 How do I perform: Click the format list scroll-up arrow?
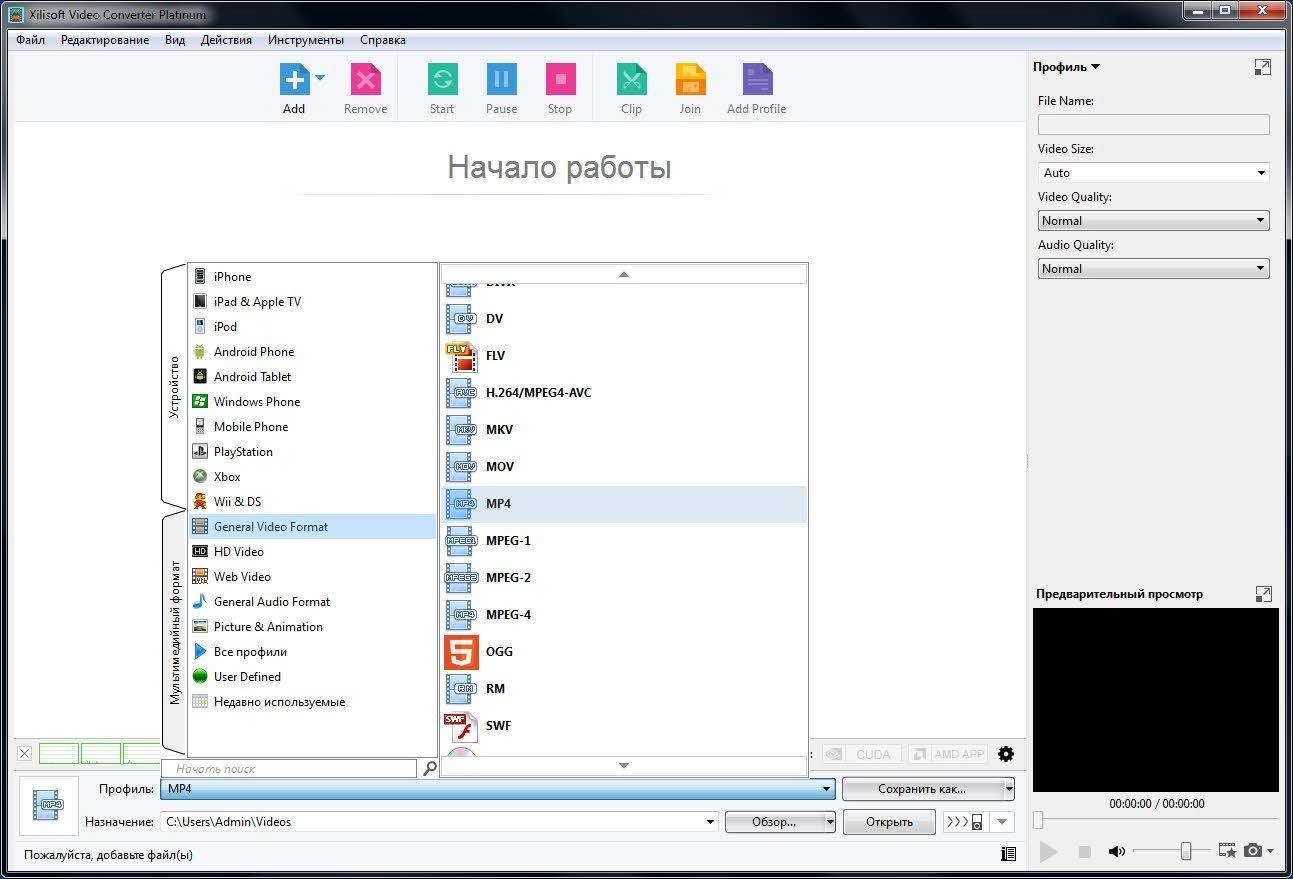[624, 274]
